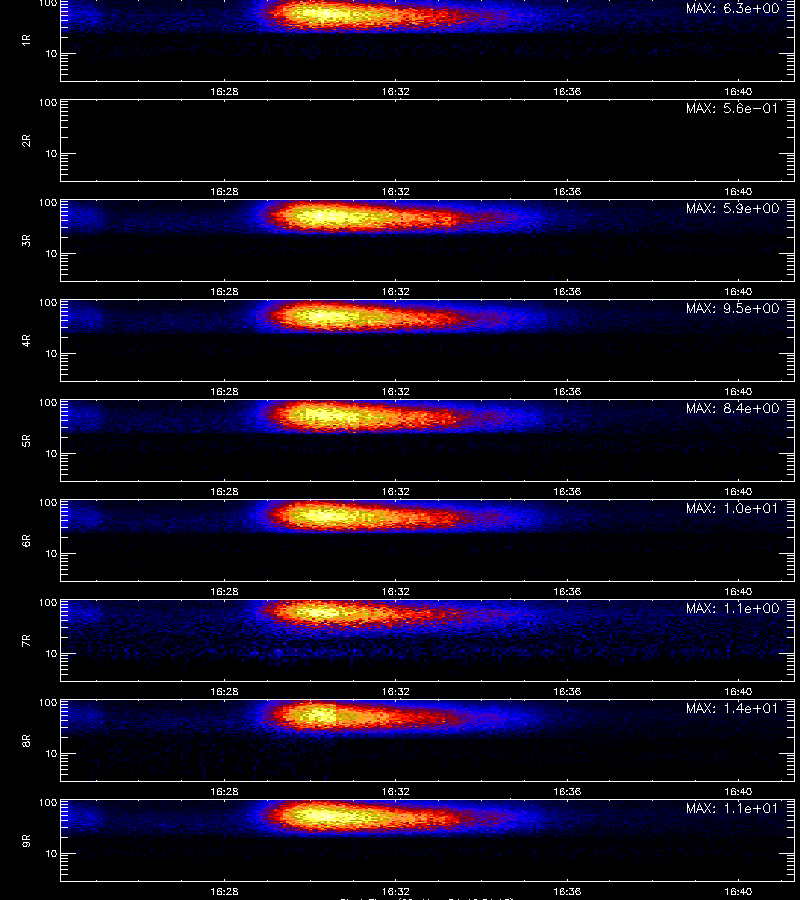Image resolution: width=800 pixels, height=900 pixels.
Task: Click the '8R' detector axis label
Action: pyautogui.click(x=26, y=740)
